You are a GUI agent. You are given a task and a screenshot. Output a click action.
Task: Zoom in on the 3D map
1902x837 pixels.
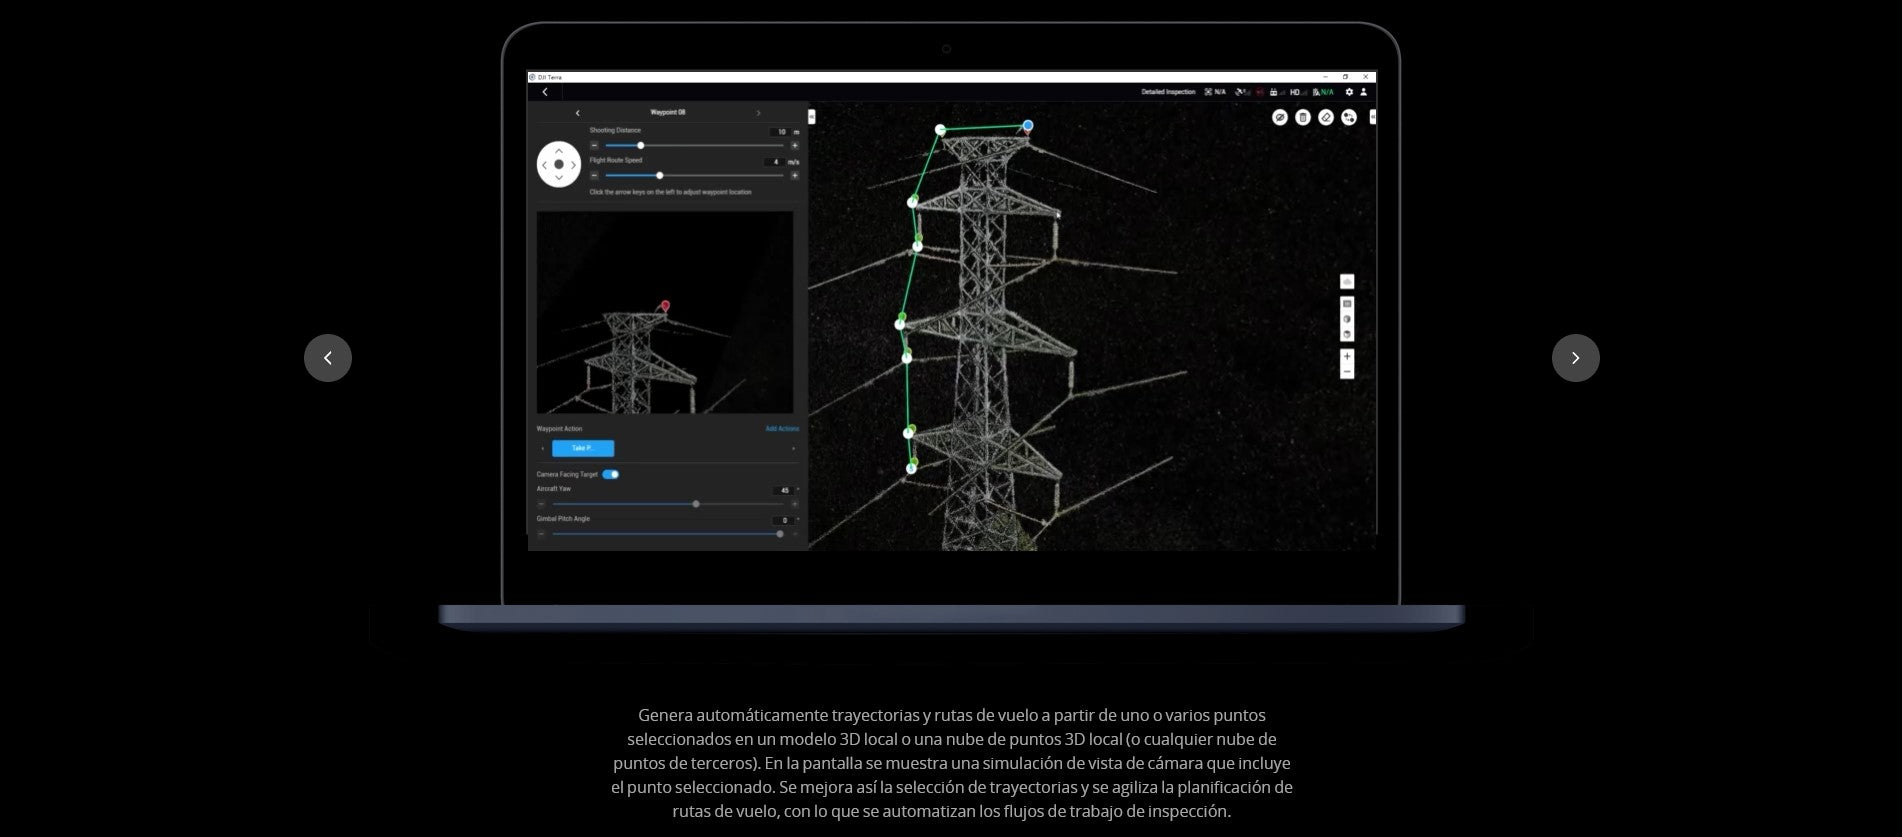tap(1347, 357)
